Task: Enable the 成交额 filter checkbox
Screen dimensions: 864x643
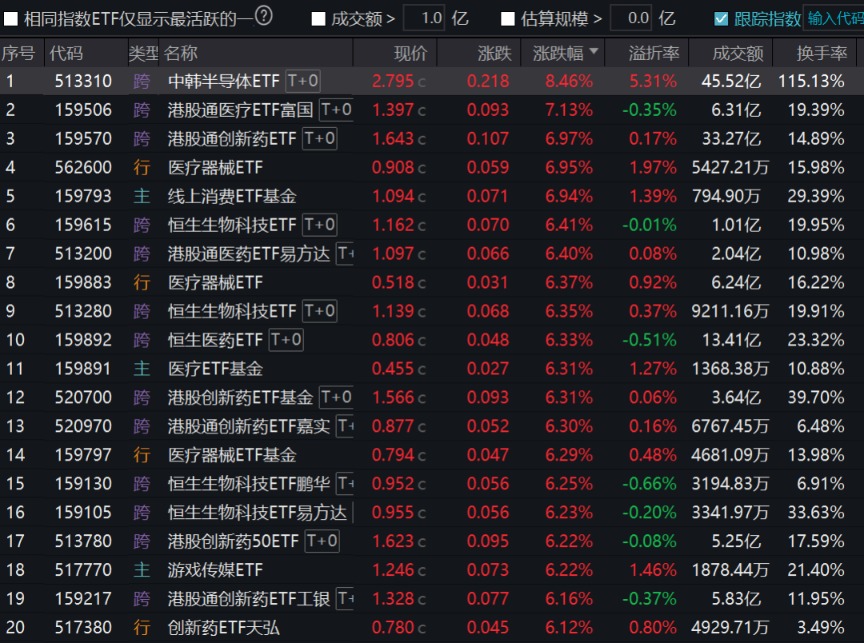Action: pos(318,17)
